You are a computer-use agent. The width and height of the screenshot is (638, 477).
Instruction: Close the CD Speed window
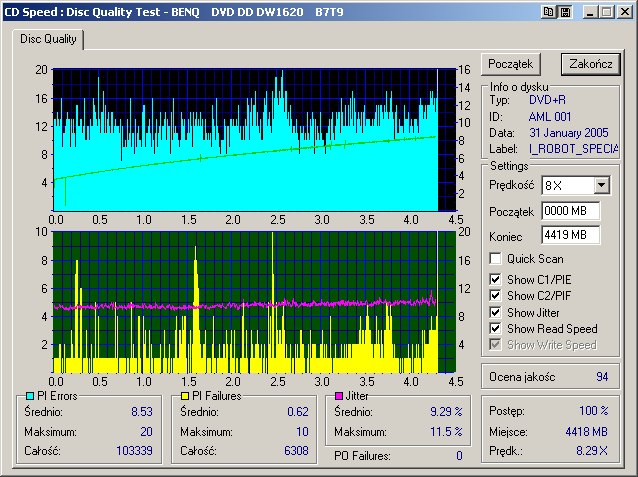tap(625, 12)
